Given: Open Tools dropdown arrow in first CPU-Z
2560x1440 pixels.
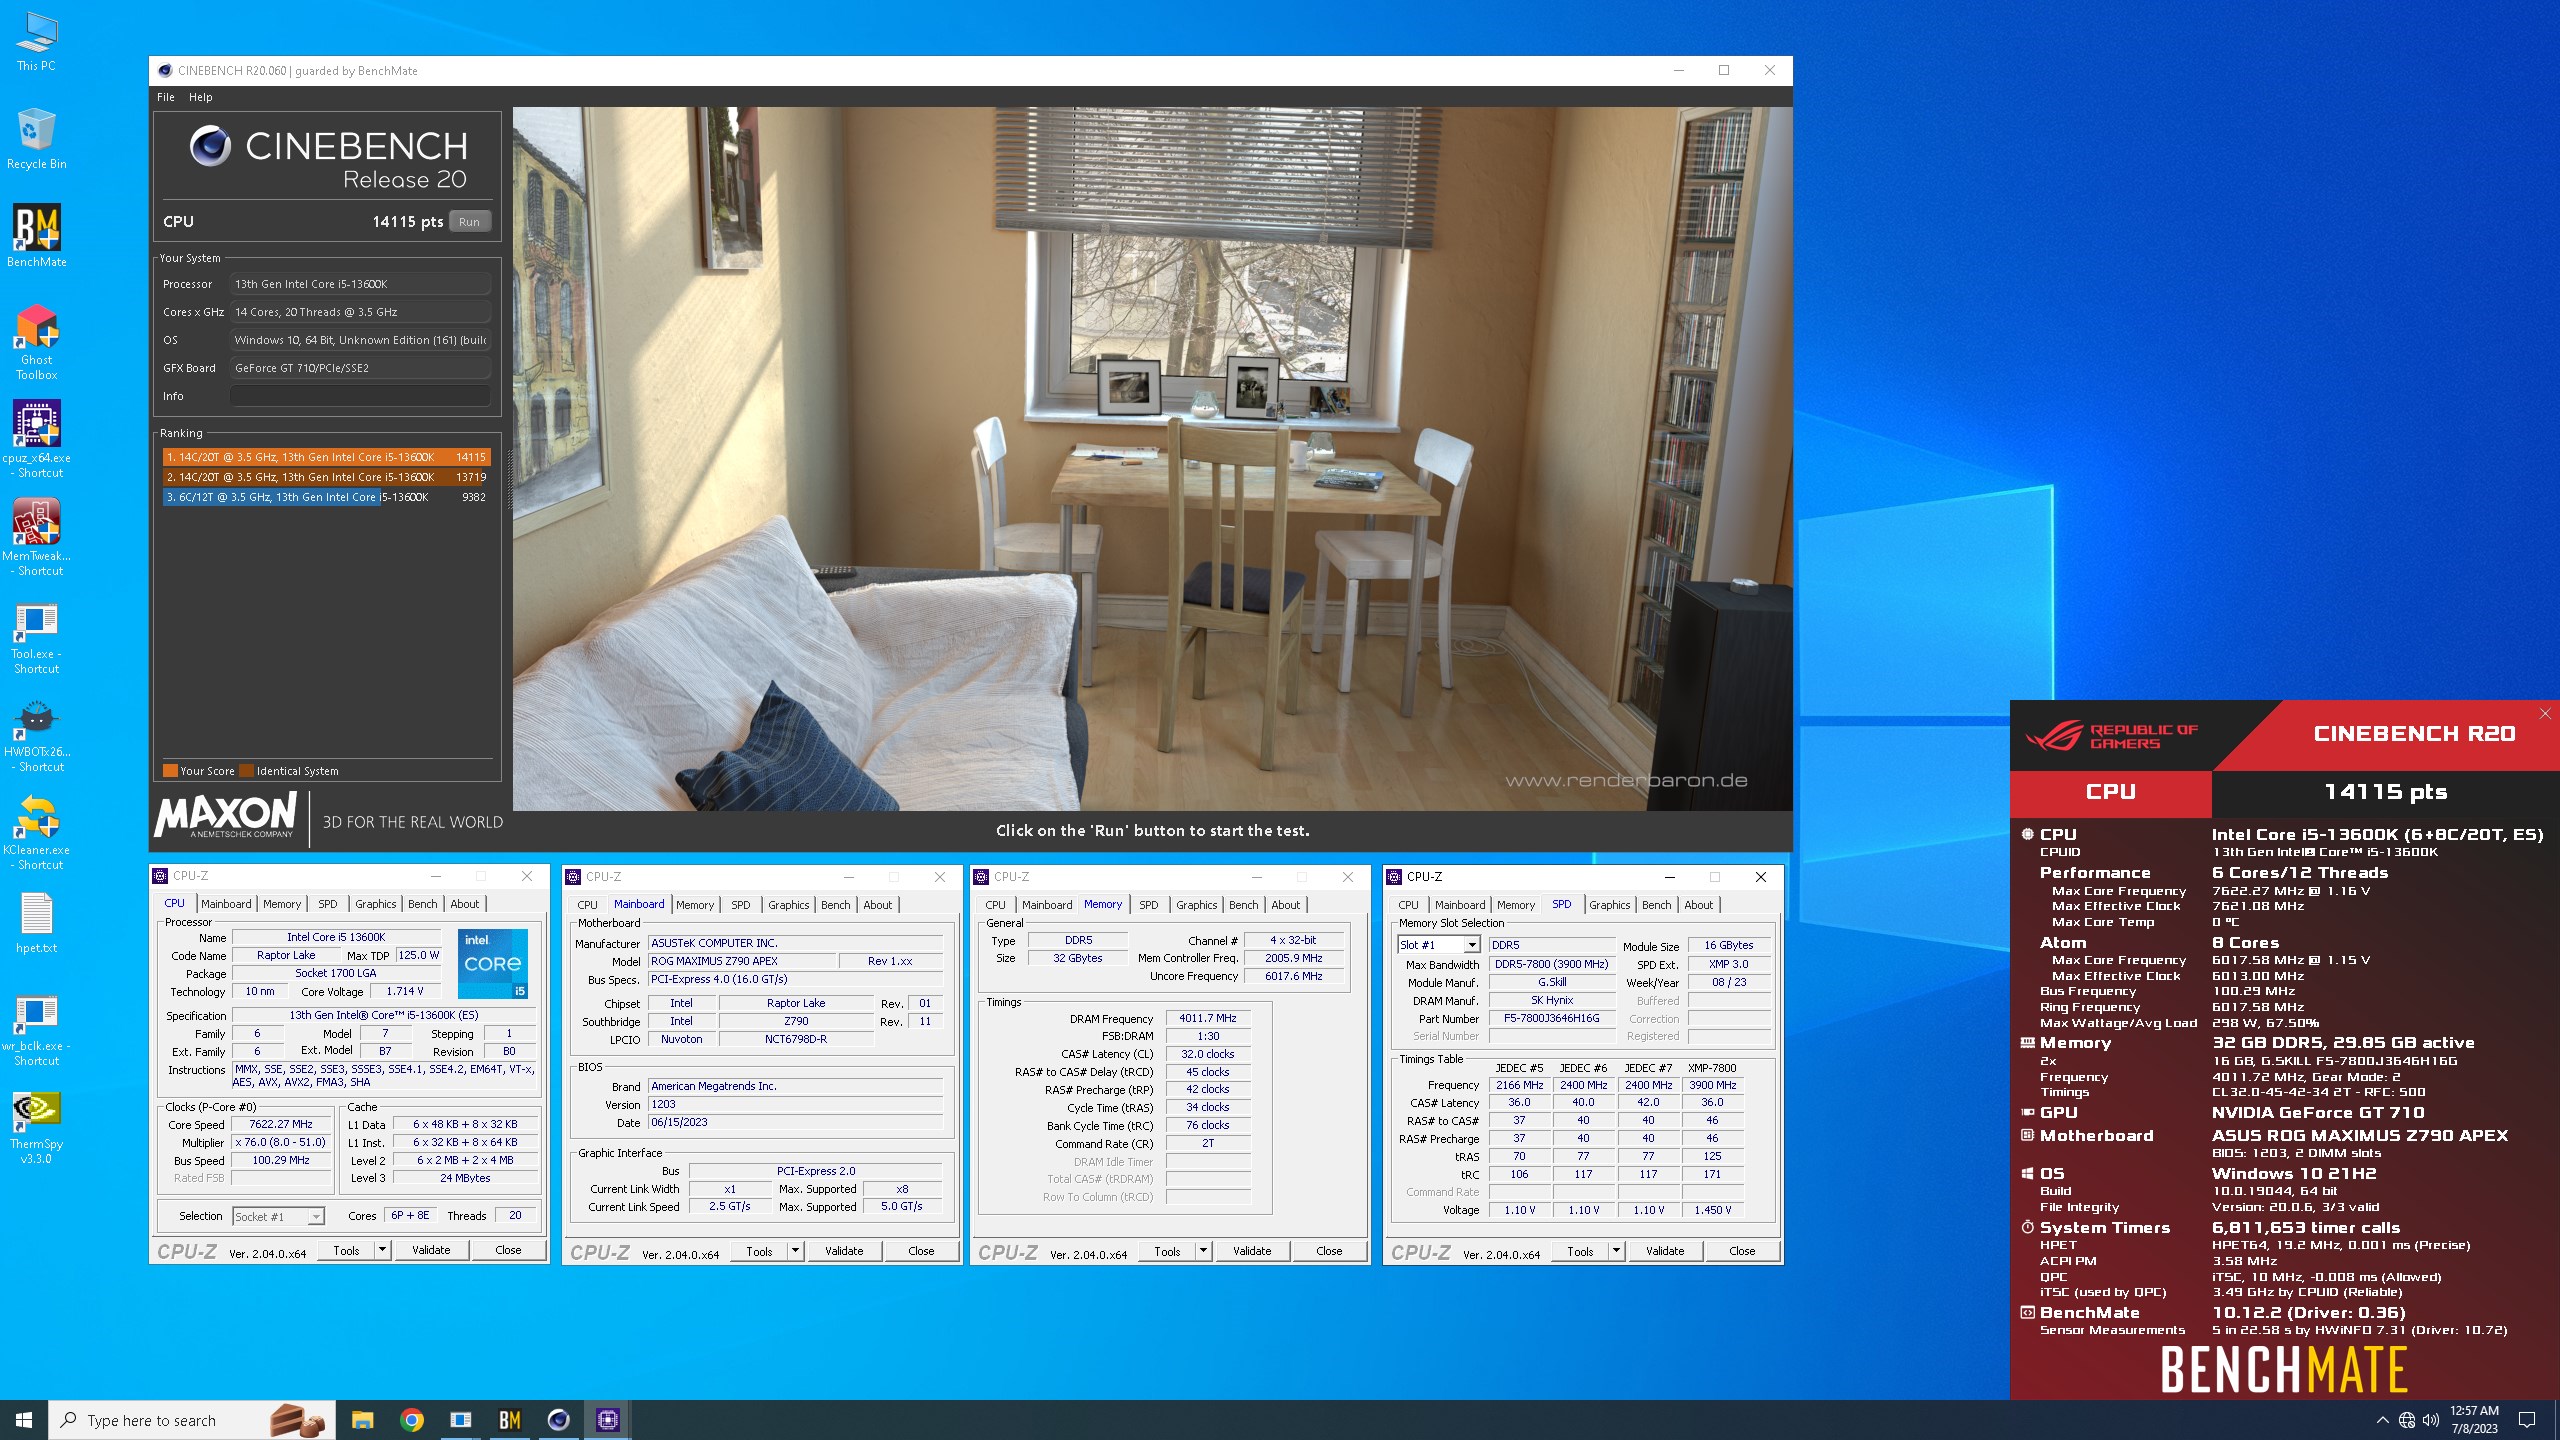Looking at the screenshot, I should 381,1250.
